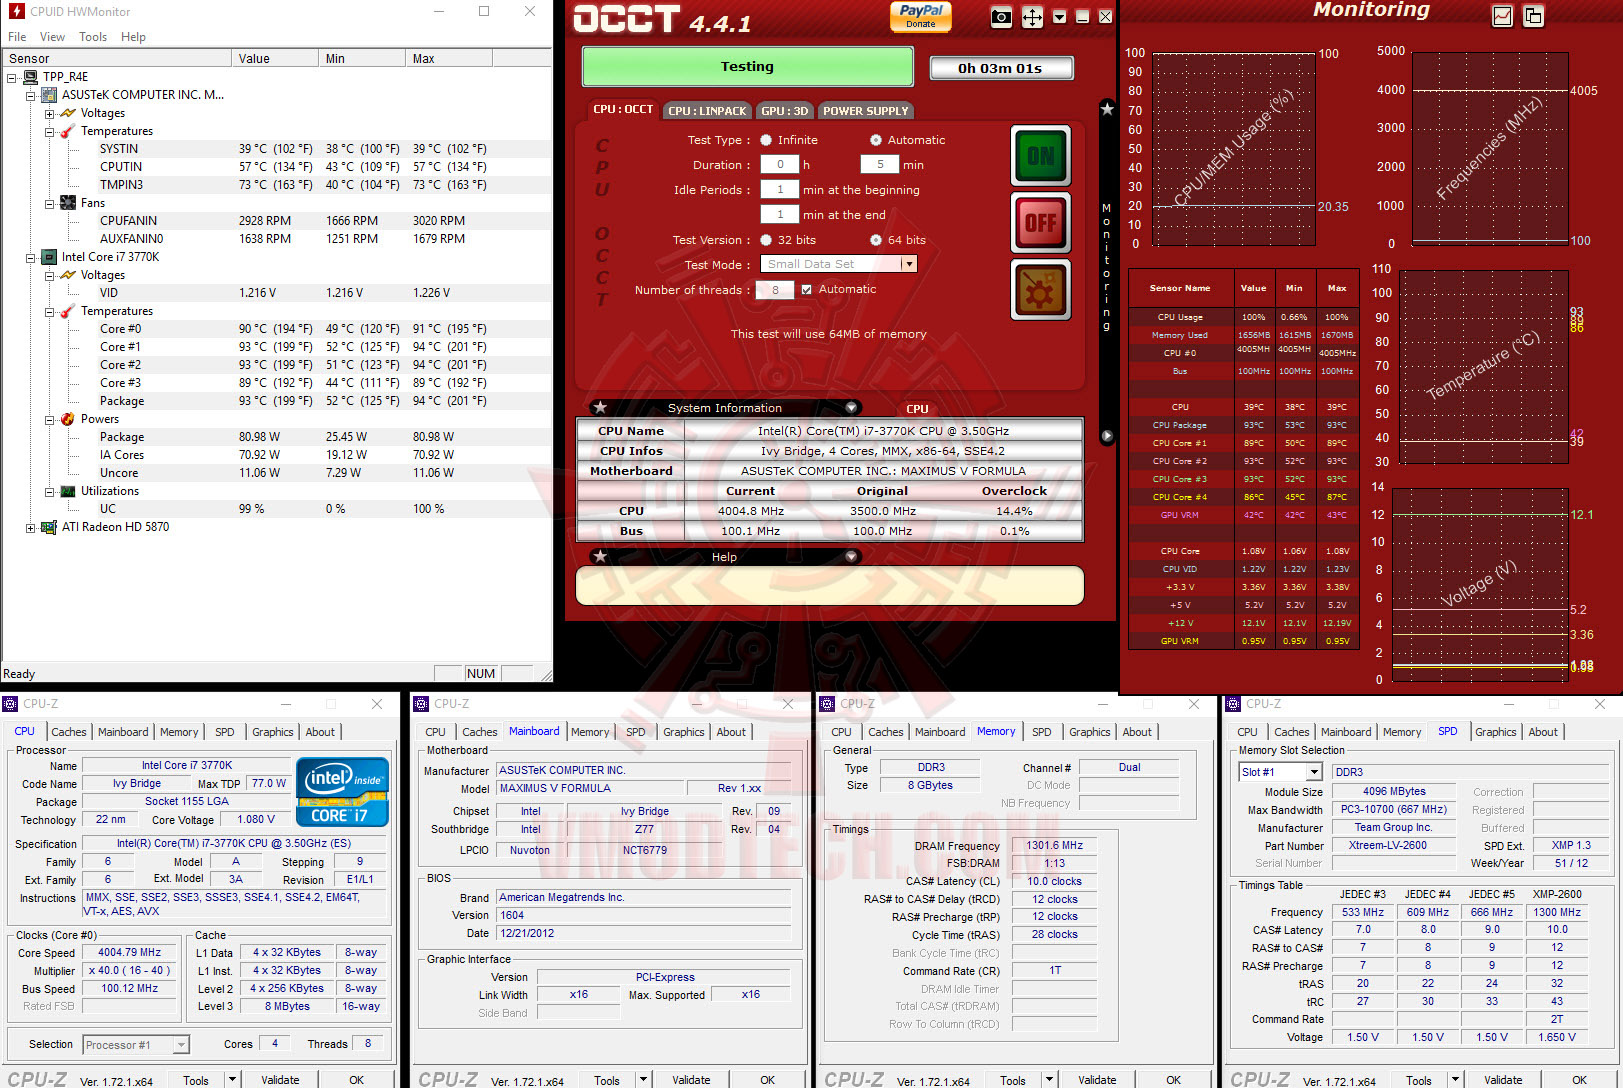Toggle the Help section arrow in OCCT
The width and height of the screenshot is (1623, 1088).
pos(851,556)
